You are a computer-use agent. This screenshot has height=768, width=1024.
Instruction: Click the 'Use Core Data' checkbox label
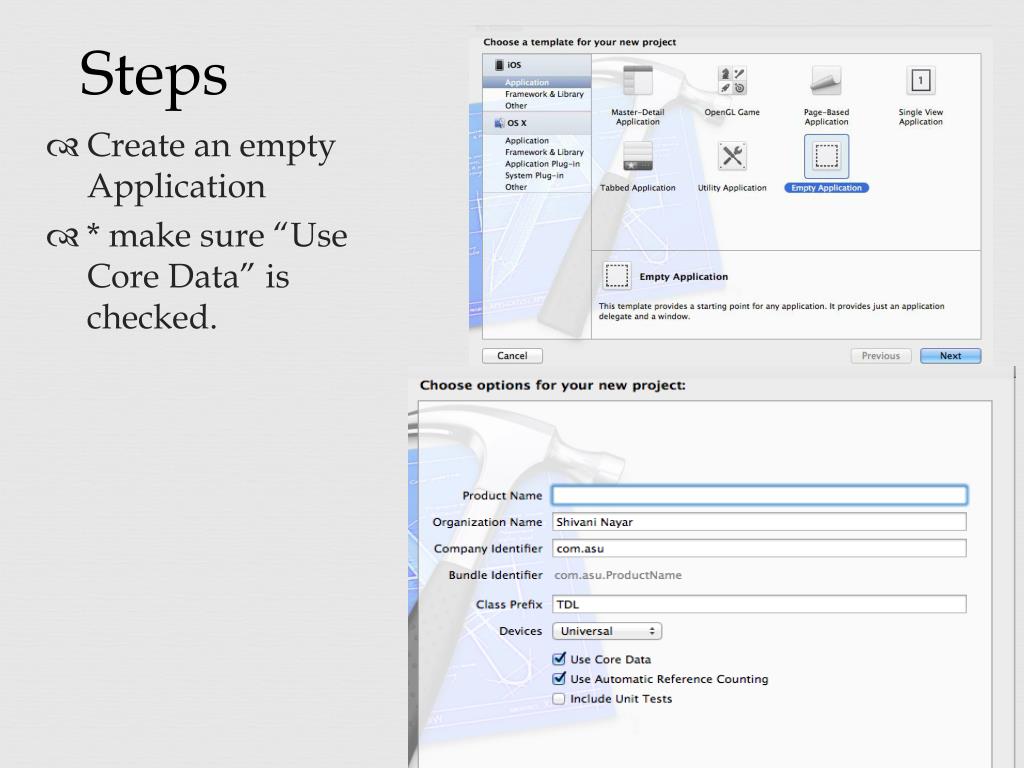pos(611,659)
